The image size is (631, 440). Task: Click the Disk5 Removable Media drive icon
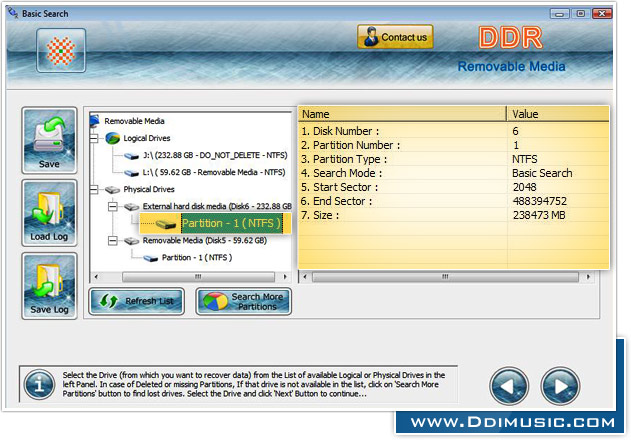[132, 241]
